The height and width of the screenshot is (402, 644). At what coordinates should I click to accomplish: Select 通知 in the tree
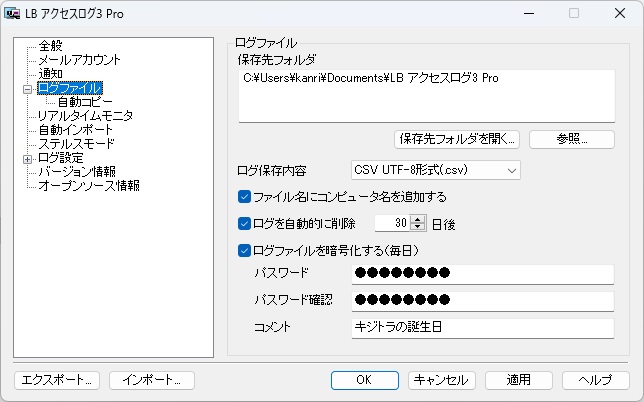tap(51, 74)
